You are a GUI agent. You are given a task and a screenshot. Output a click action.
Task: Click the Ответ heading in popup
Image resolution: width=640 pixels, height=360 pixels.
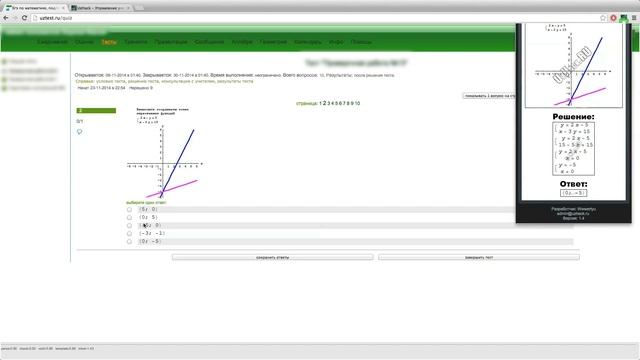(x=573, y=184)
